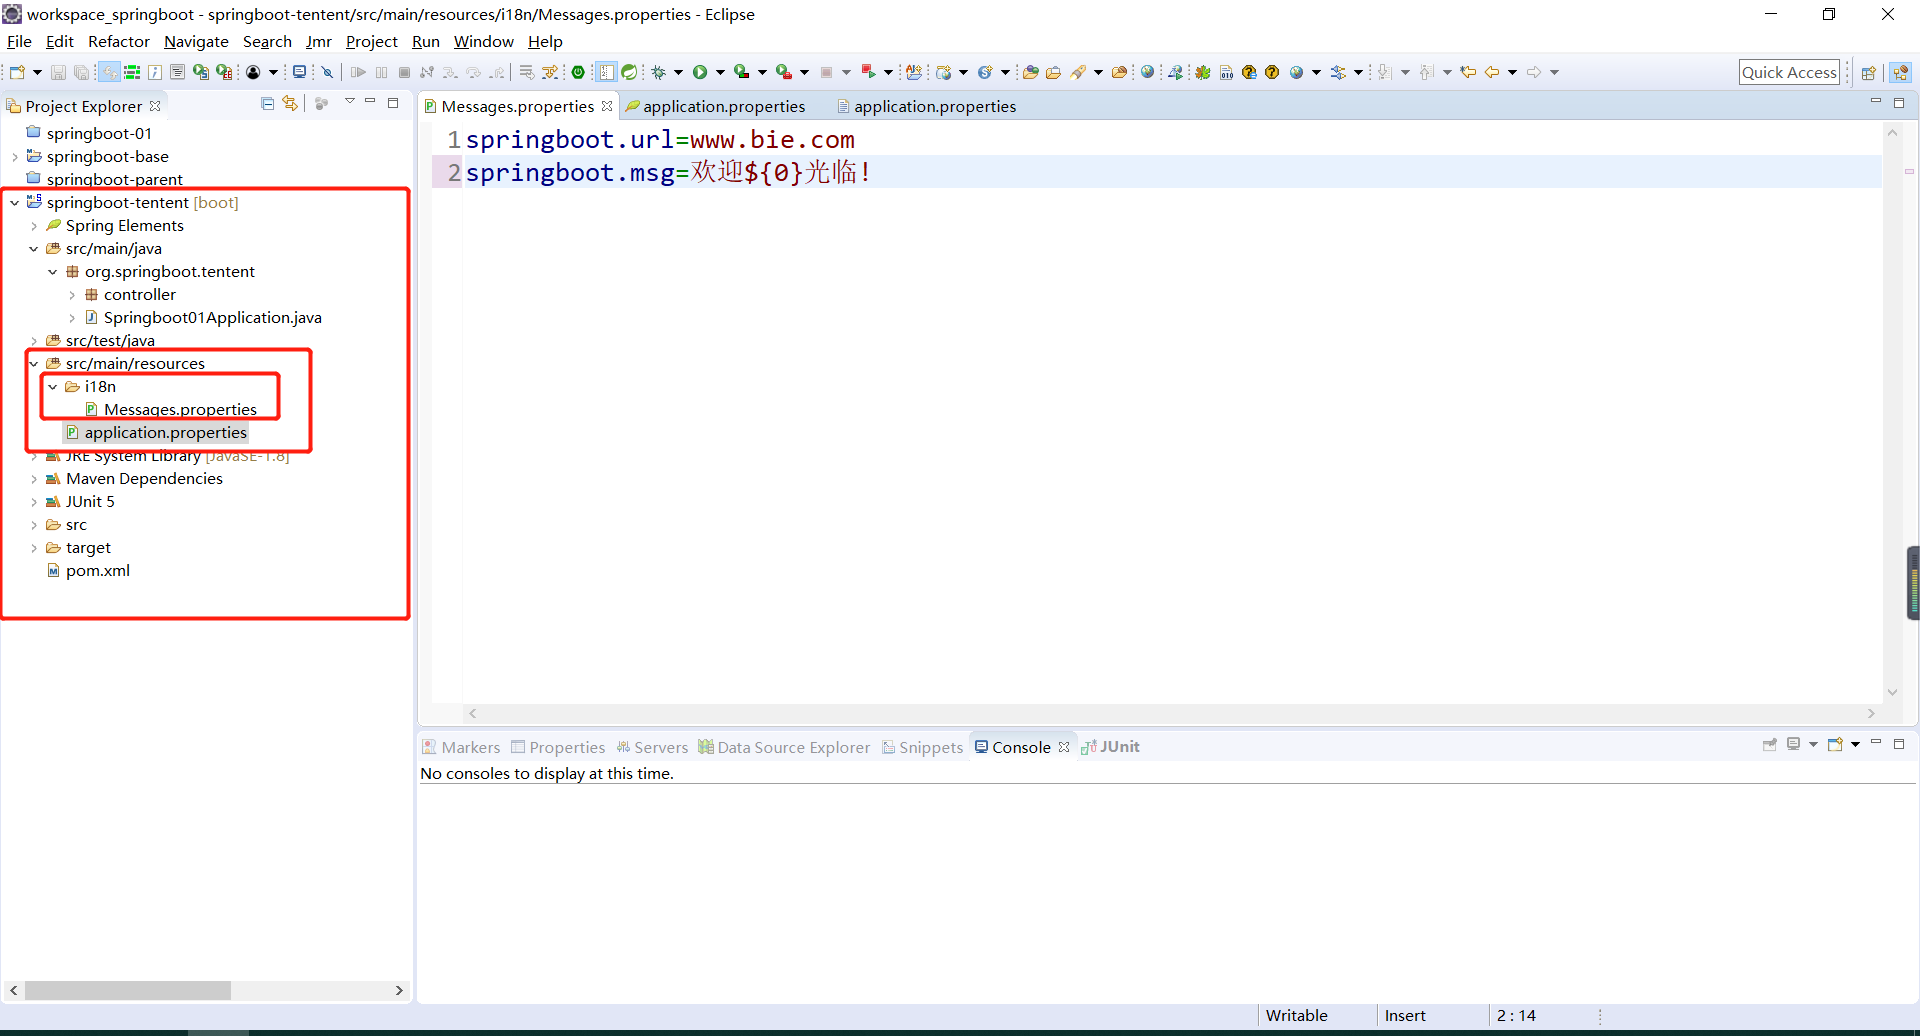Click the green Boot Dashboard power icon
Screen dimensions: 1920x1036
pos(578,72)
